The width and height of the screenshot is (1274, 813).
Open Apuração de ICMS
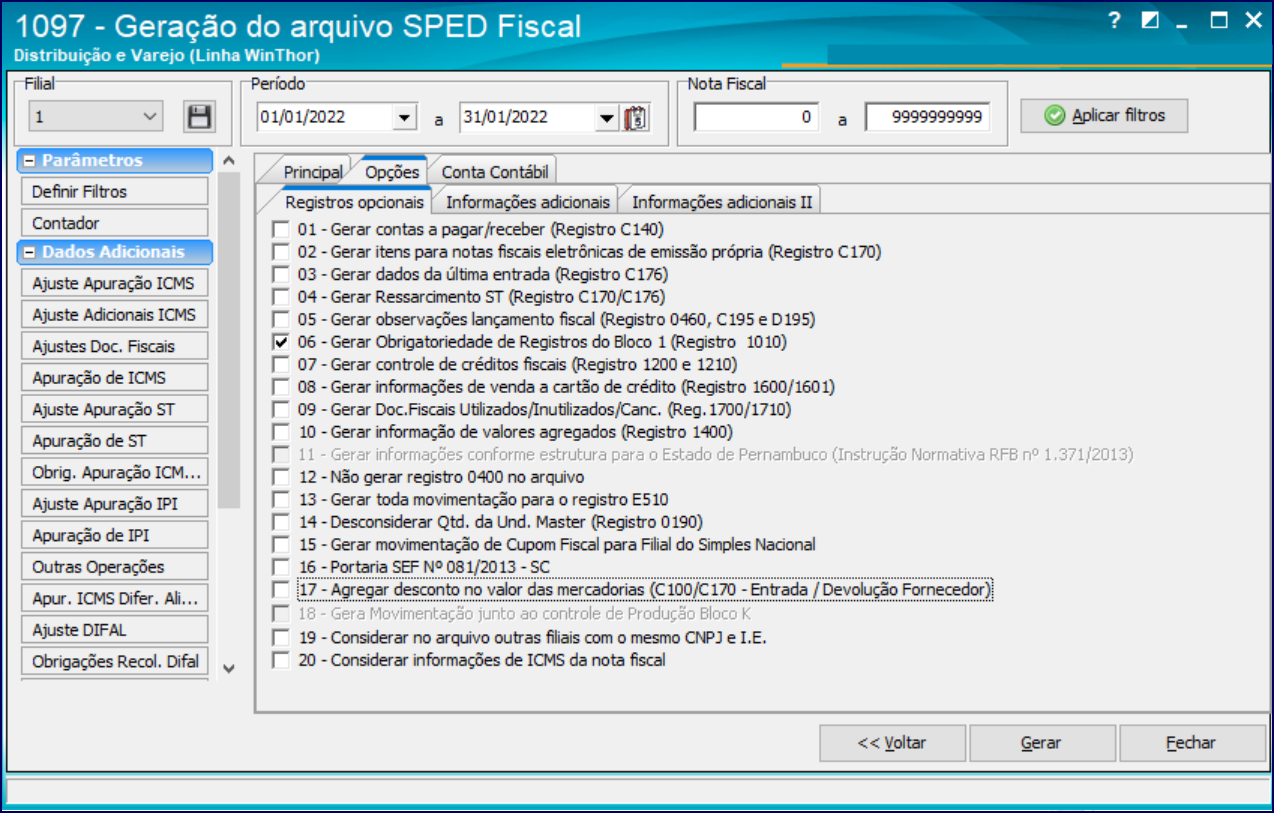pos(114,378)
